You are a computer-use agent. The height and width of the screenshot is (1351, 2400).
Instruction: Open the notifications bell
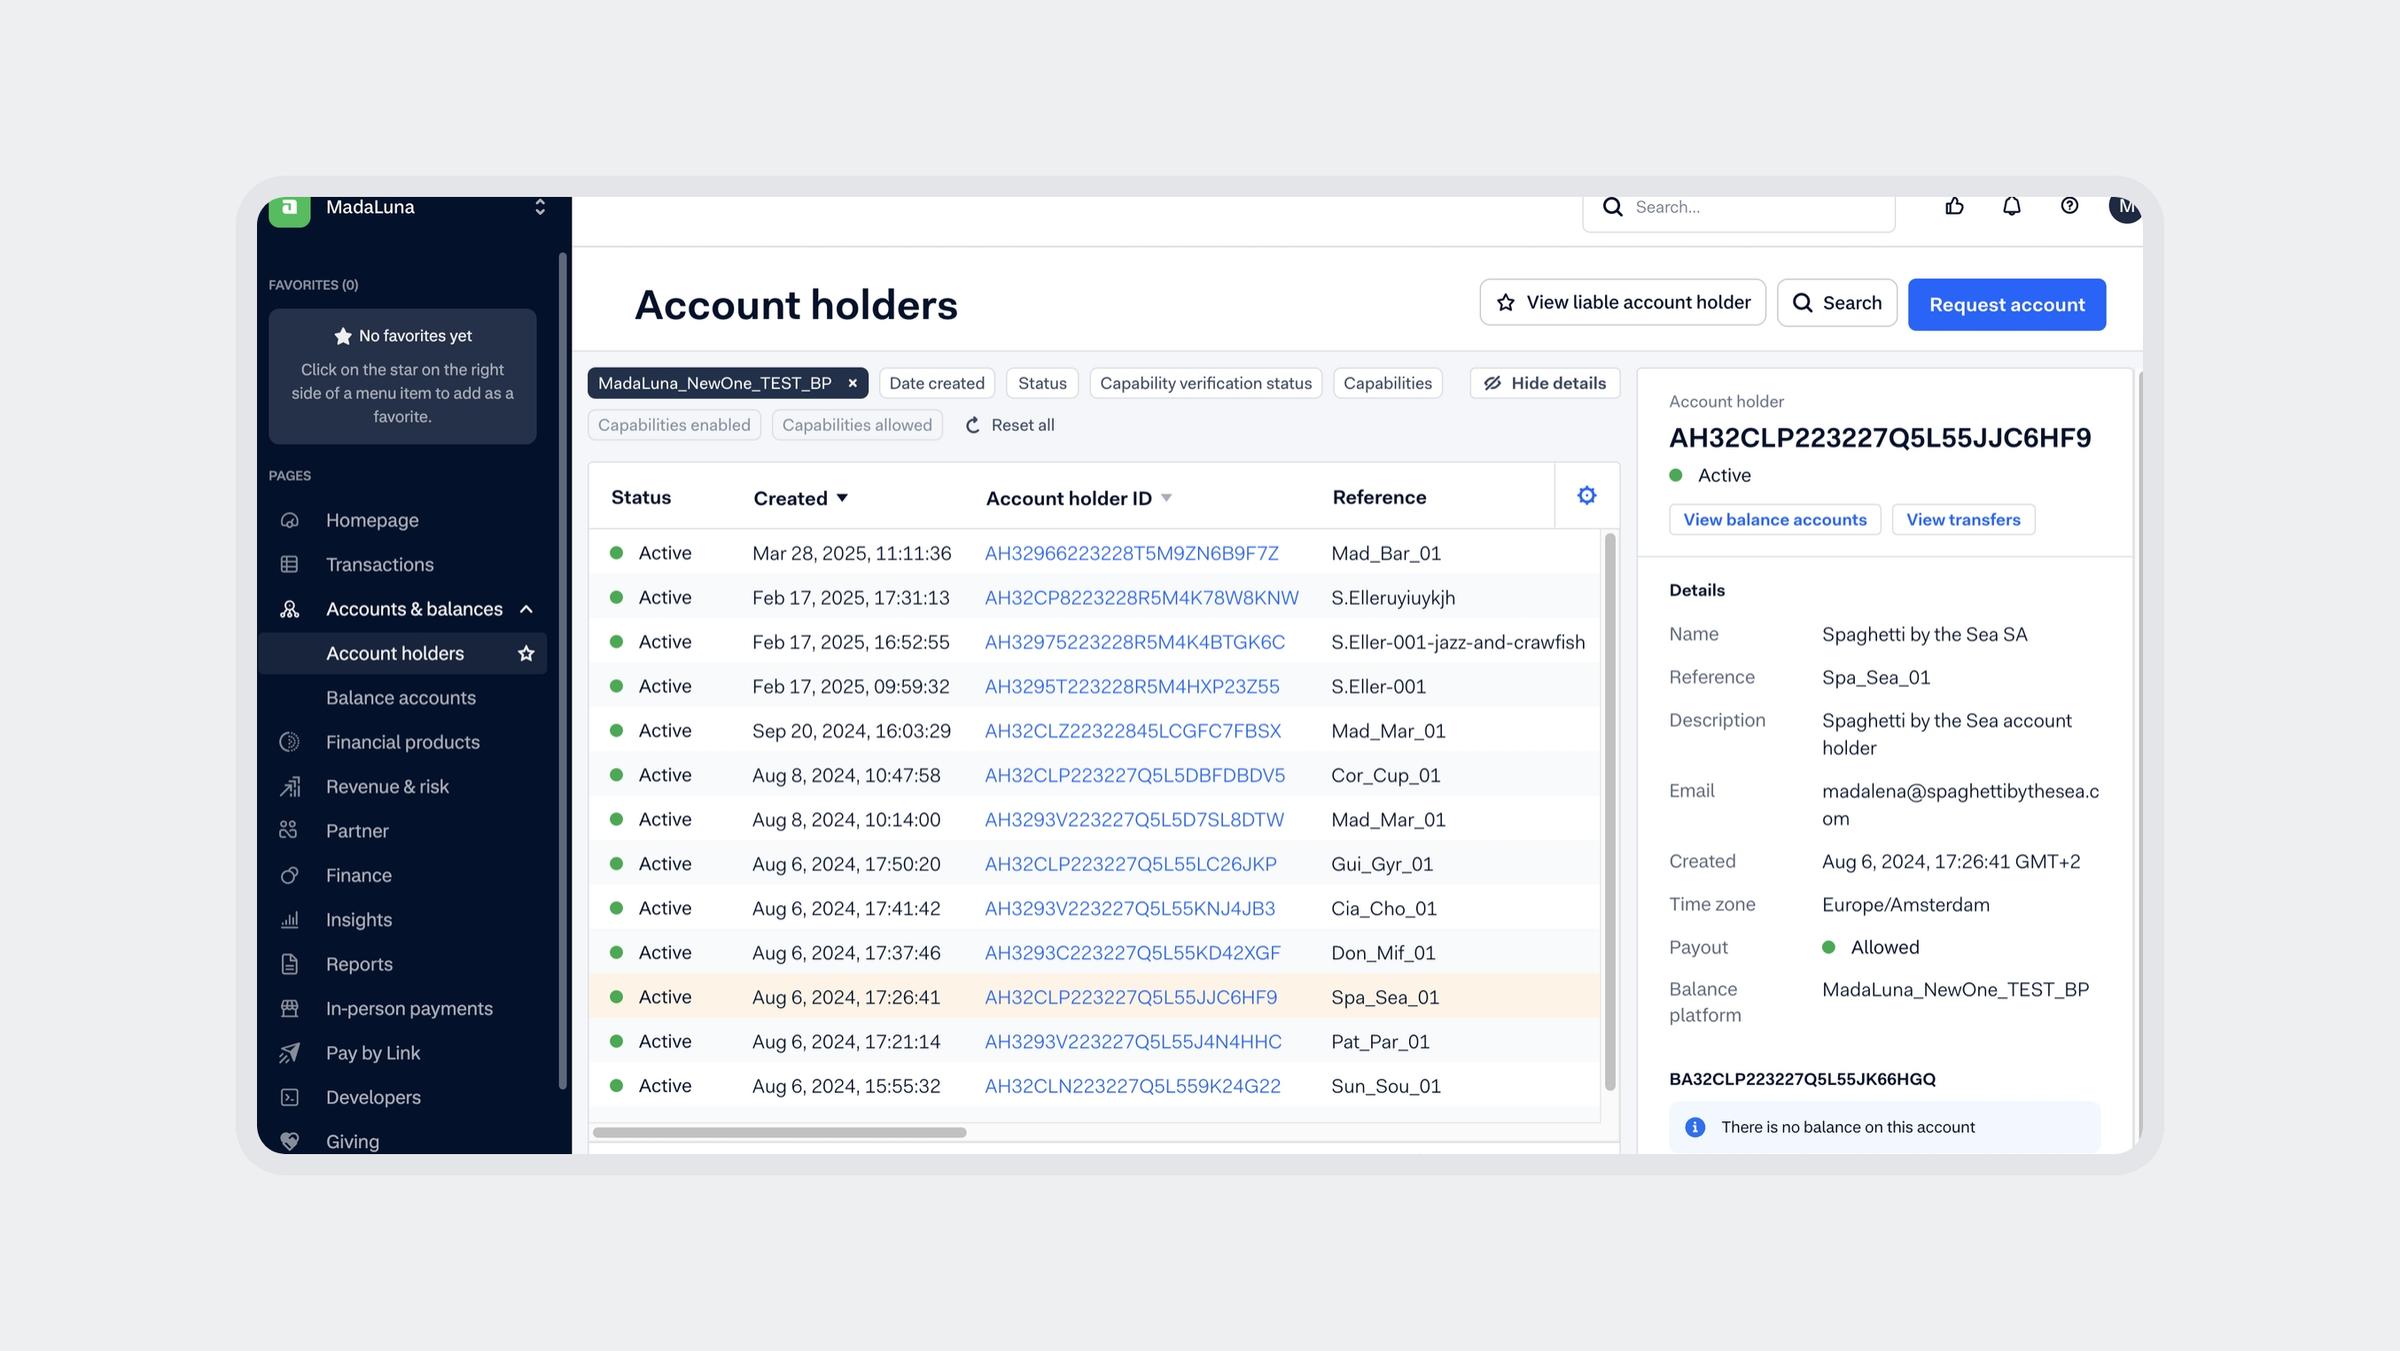[x=2011, y=206]
